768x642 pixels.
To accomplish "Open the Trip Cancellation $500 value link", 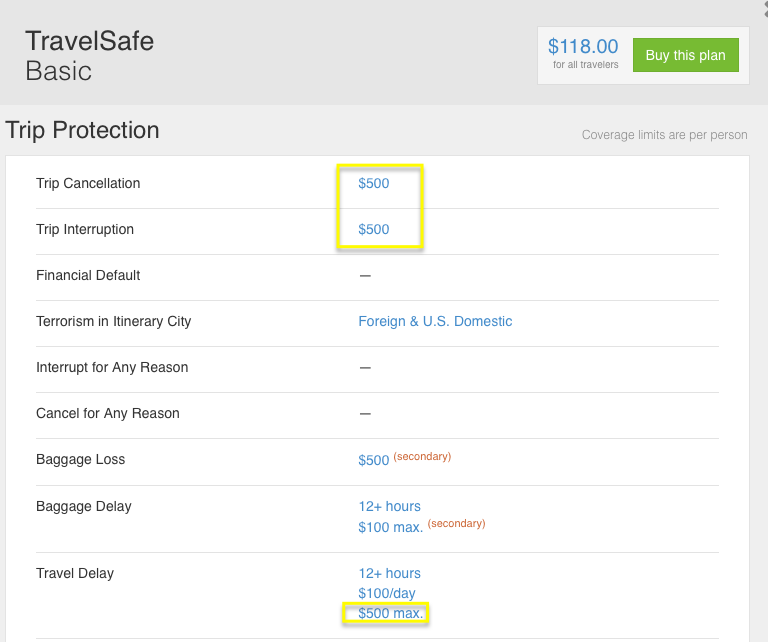I will pos(374,183).
